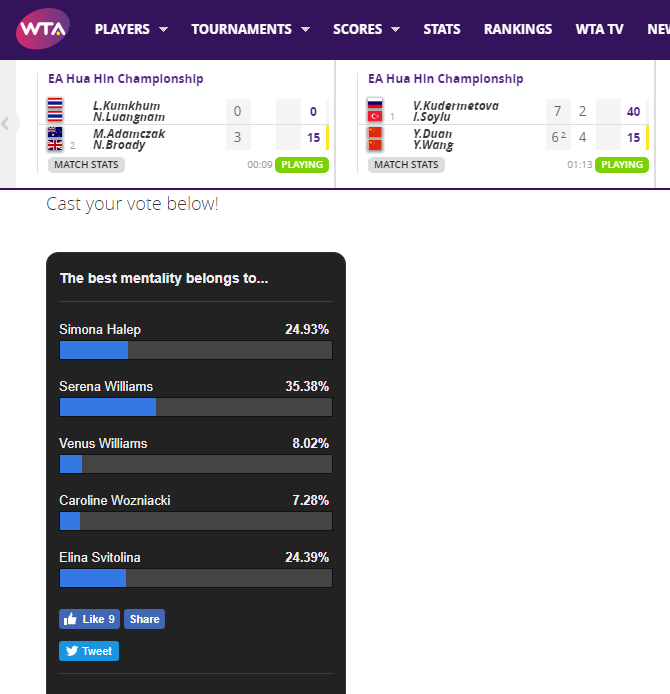Viewport: 670px width, 694px height.
Task: Expand the Players dropdown menu
Action: click(x=131, y=29)
